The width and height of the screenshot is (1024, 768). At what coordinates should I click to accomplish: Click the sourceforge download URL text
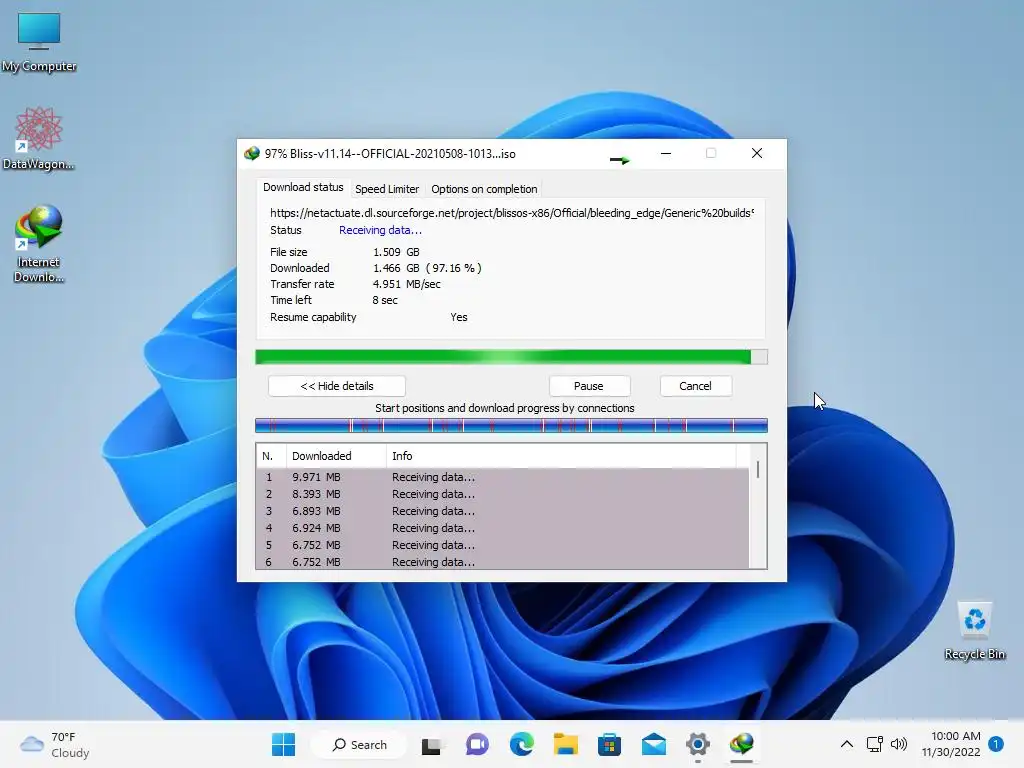click(512, 213)
